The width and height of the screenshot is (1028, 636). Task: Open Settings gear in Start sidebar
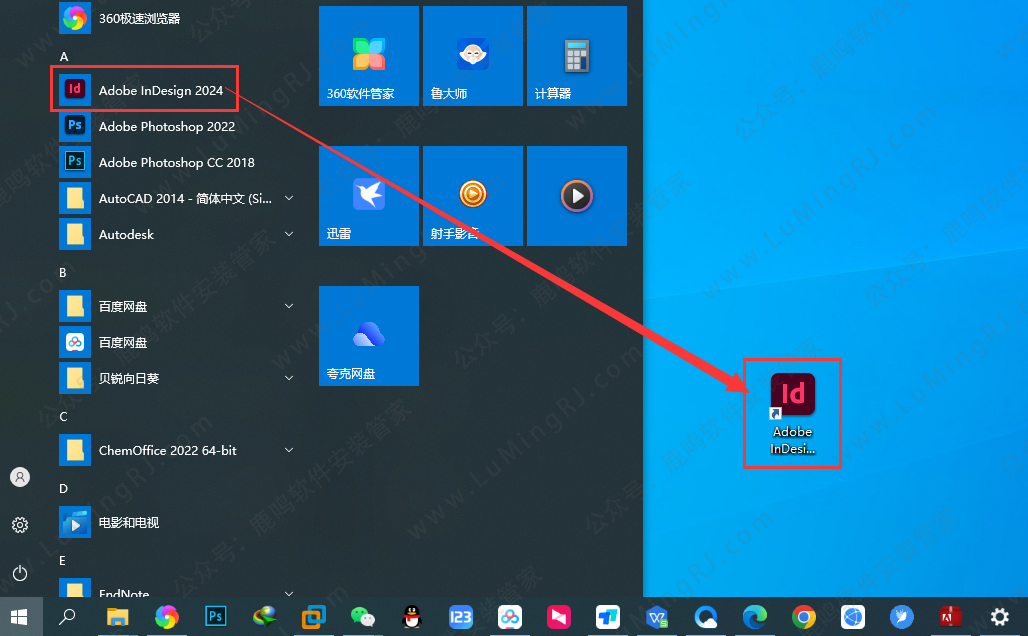20,525
